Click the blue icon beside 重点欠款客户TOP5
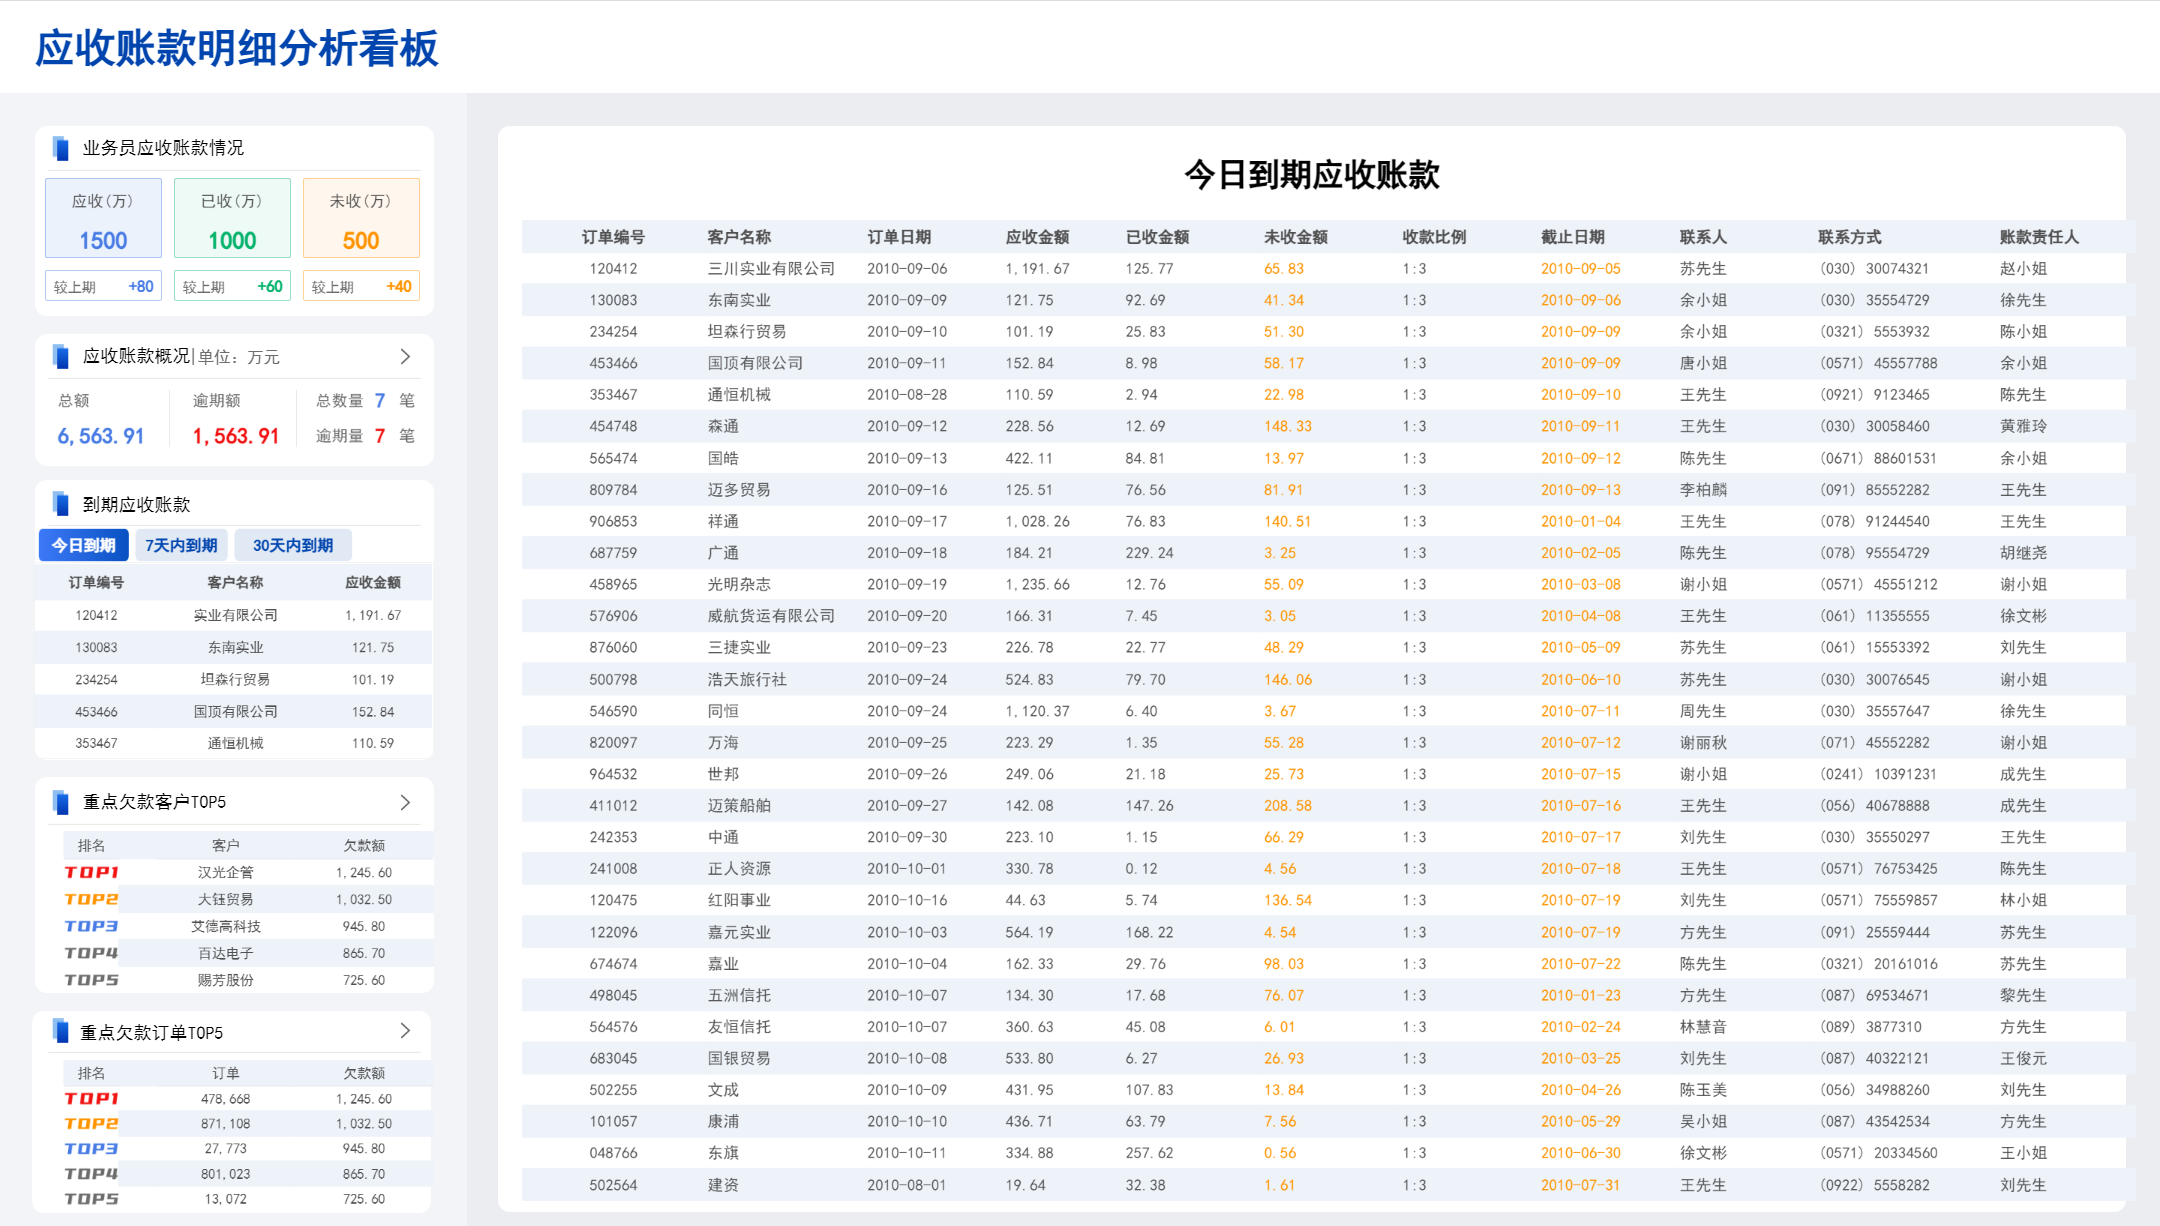This screenshot has height=1226, width=2160. coord(61,802)
